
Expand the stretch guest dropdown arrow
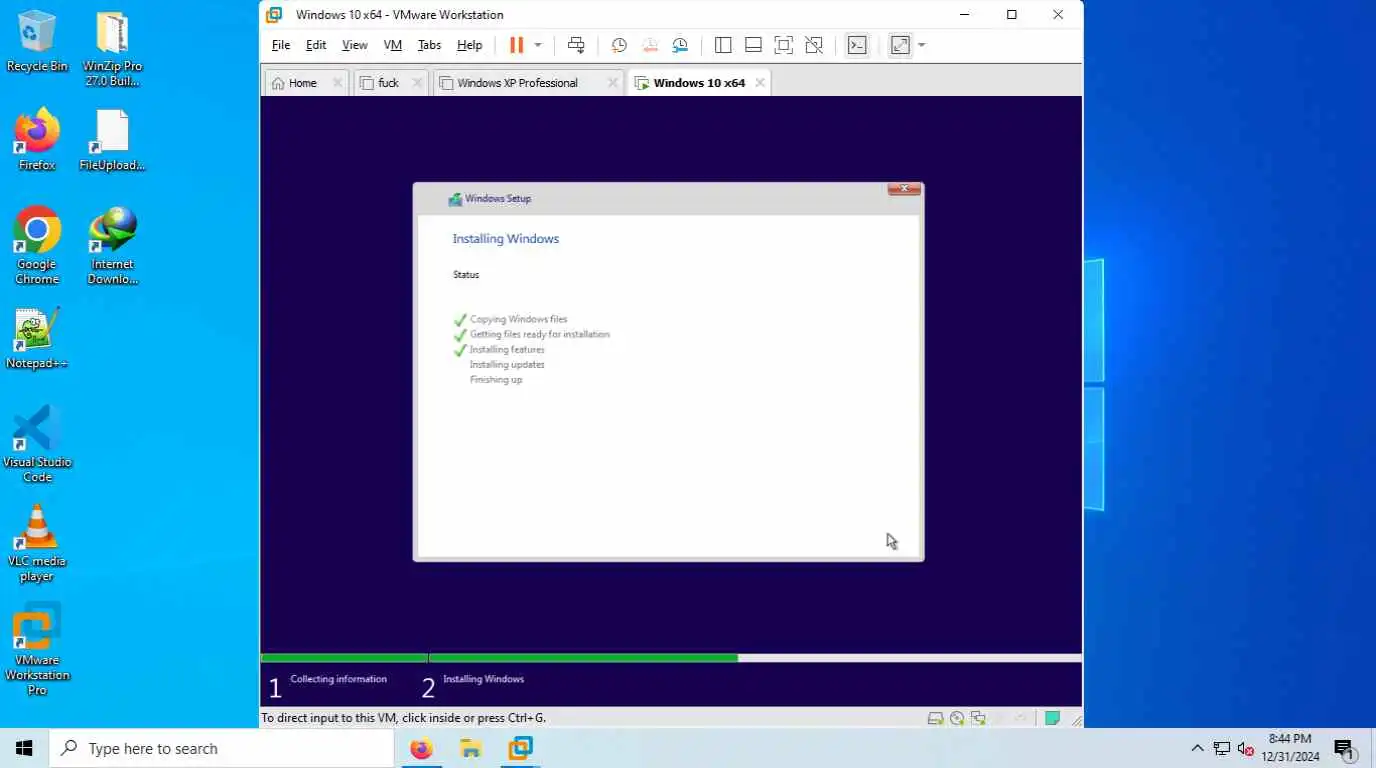tap(922, 45)
